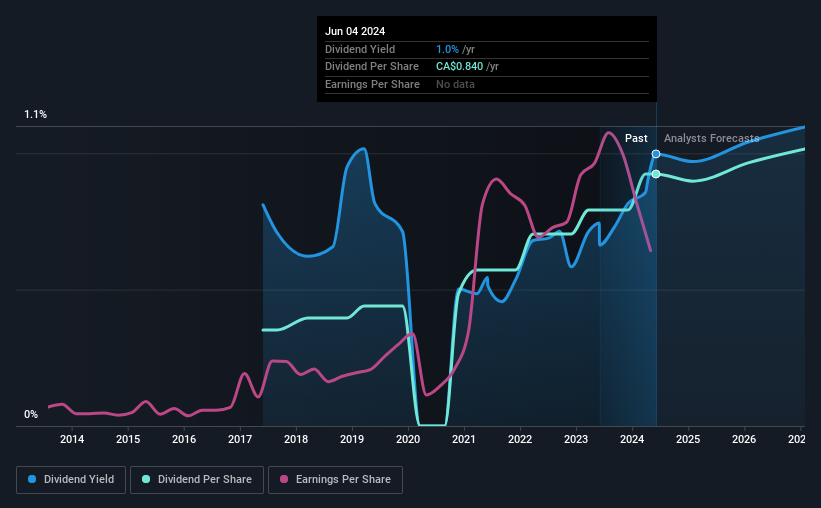Toggle the Dividend Yield legend series
Image resolution: width=821 pixels, height=508 pixels.
point(71,480)
